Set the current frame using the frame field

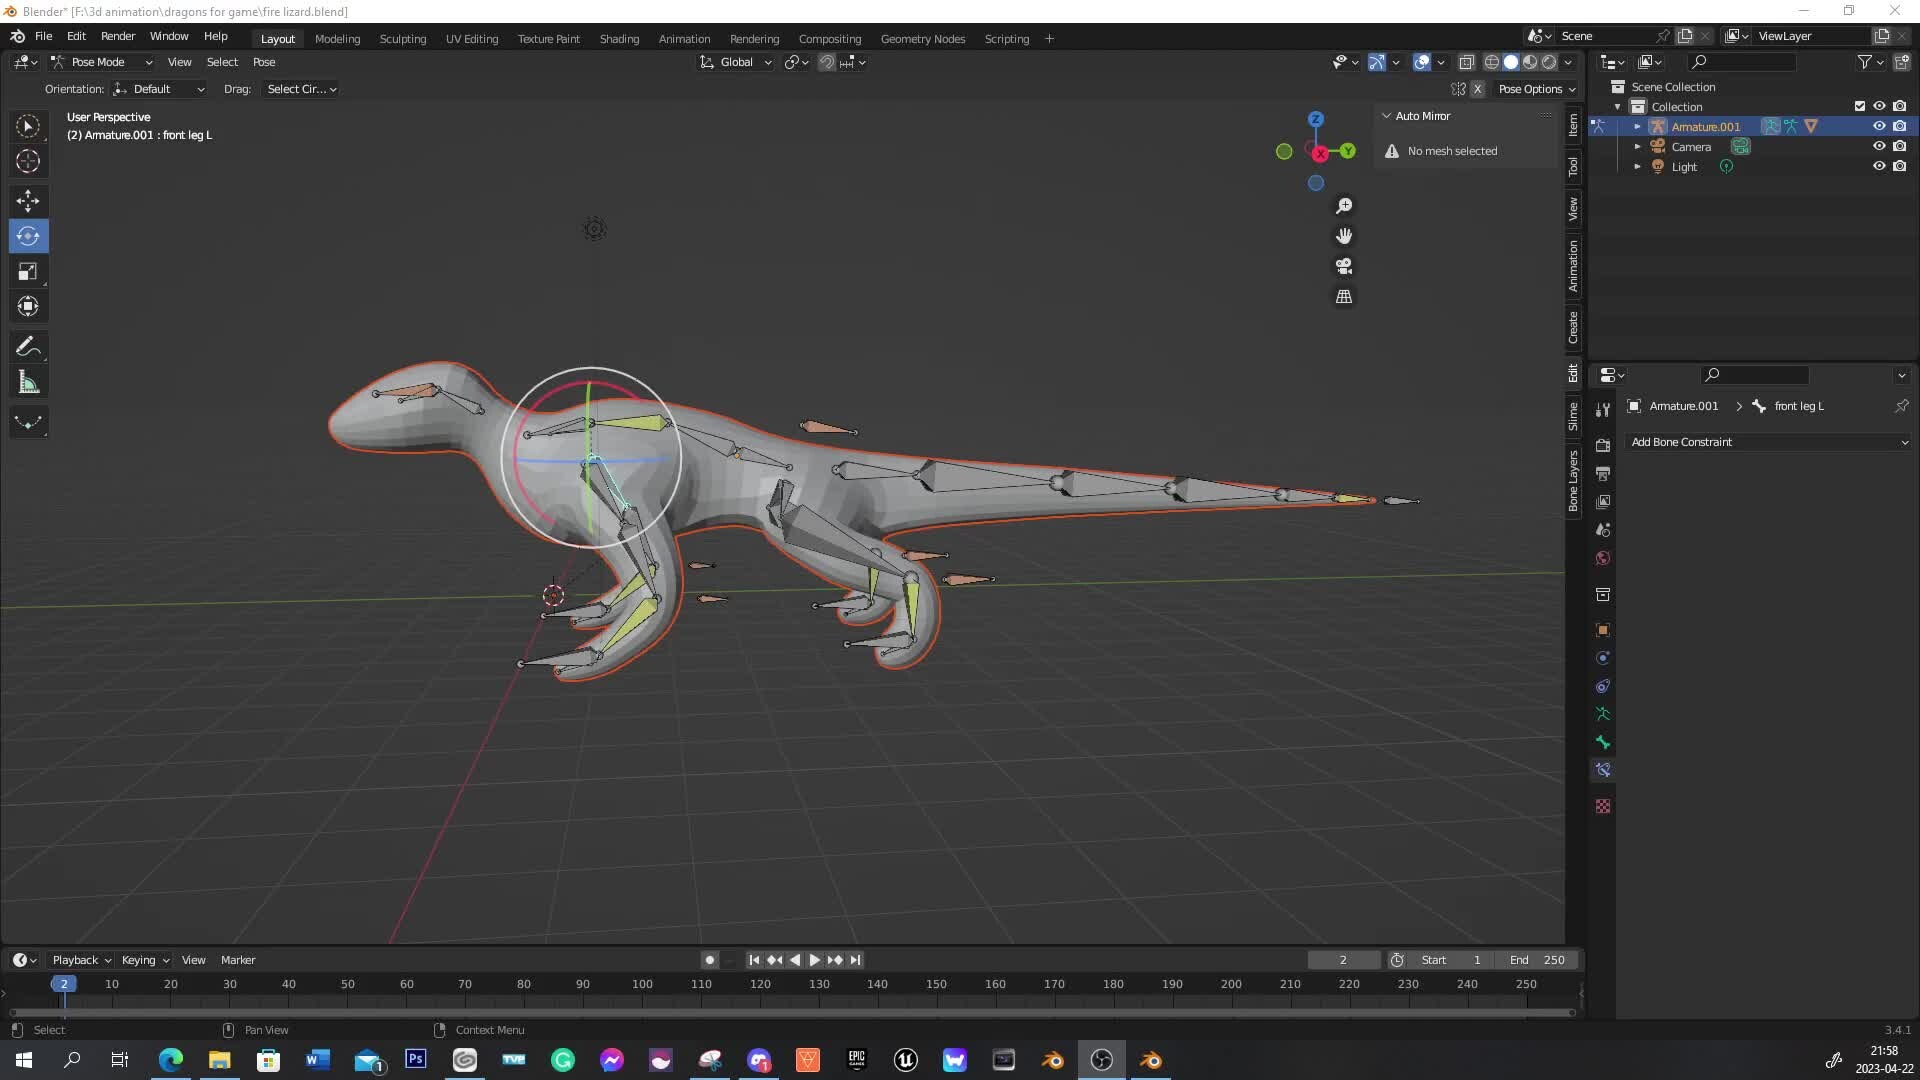(x=1343, y=959)
